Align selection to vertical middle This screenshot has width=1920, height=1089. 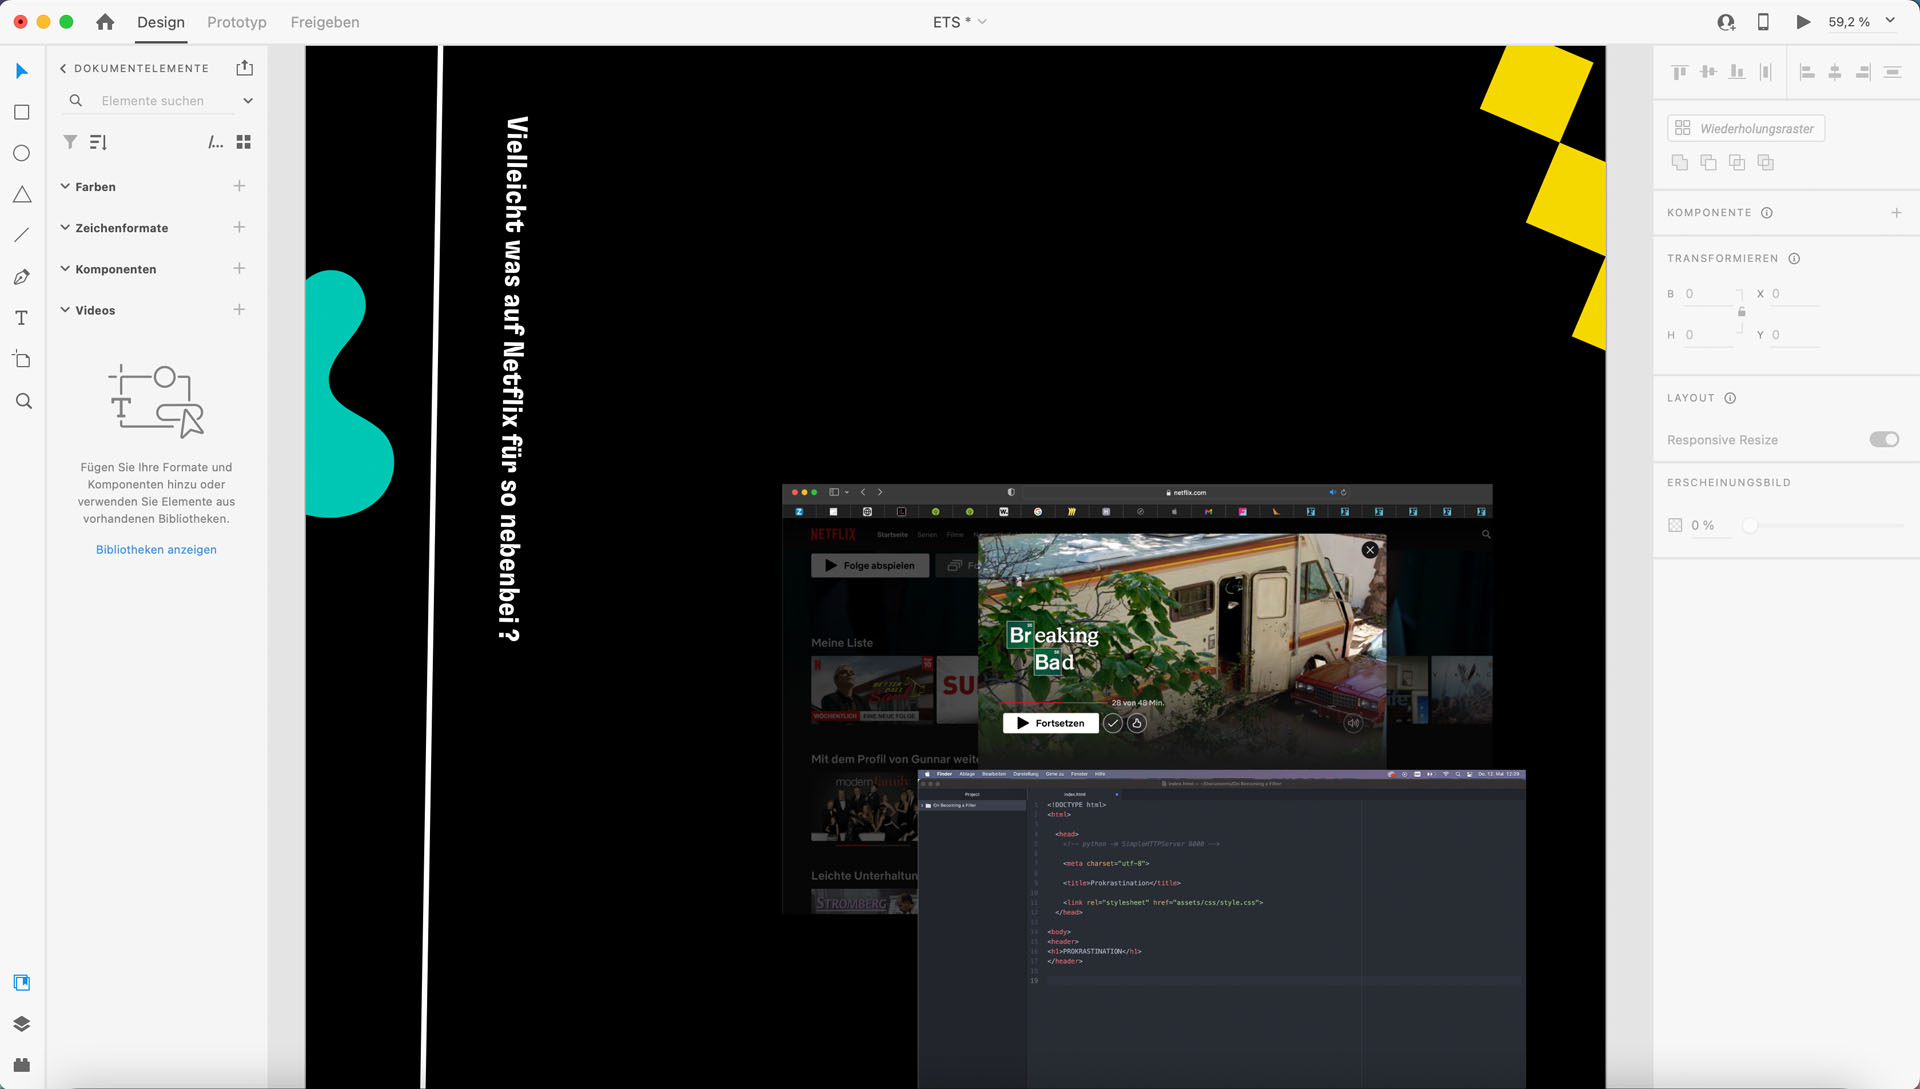click(x=1708, y=72)
